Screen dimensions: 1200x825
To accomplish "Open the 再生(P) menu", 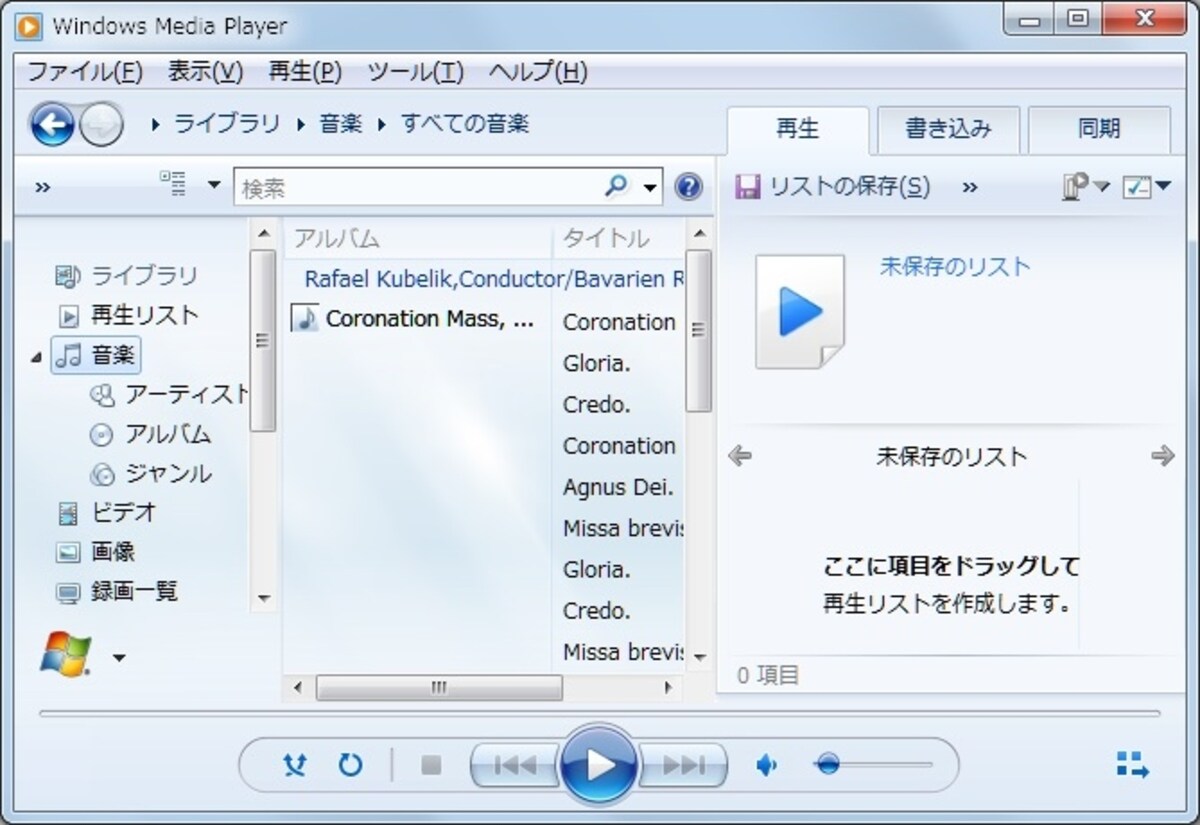I will (305, 72).
